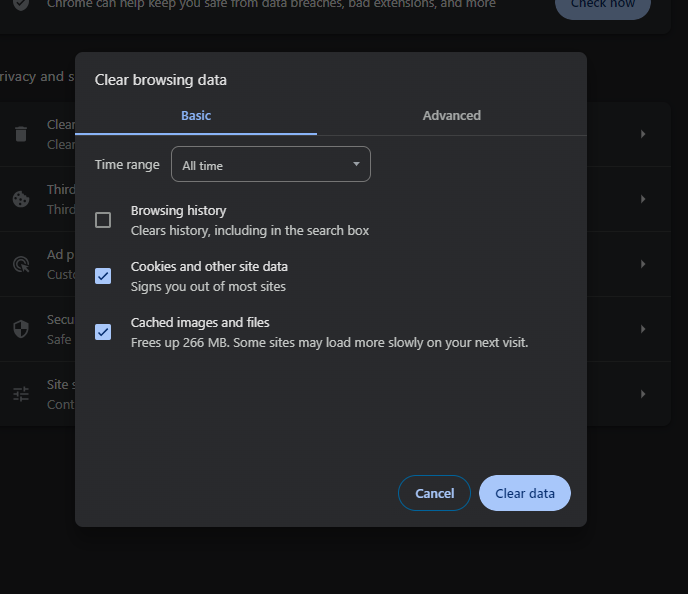Uncheck Cookies and other site data
Screen dimensions: 688x594
click(x=103, y=276)
